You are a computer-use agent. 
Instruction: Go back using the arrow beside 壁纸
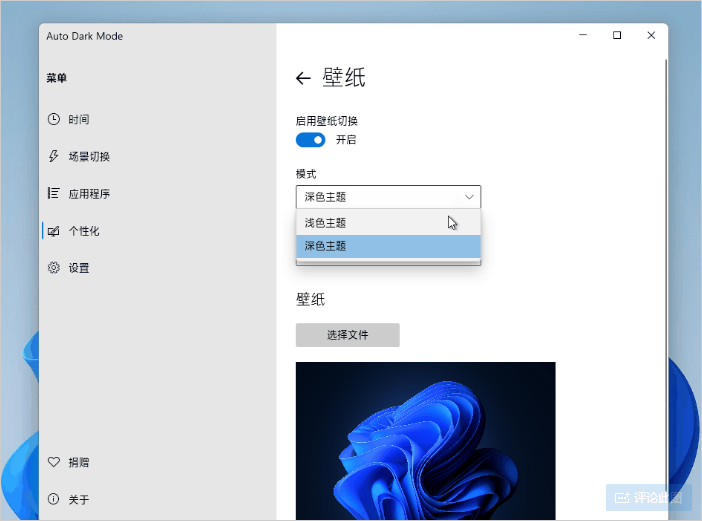click(304, 78)
